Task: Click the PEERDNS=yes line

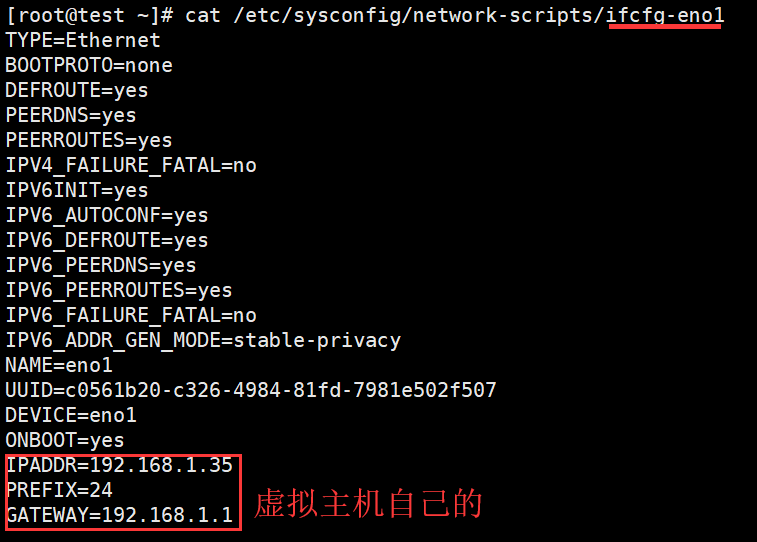Action: (71, 115)
